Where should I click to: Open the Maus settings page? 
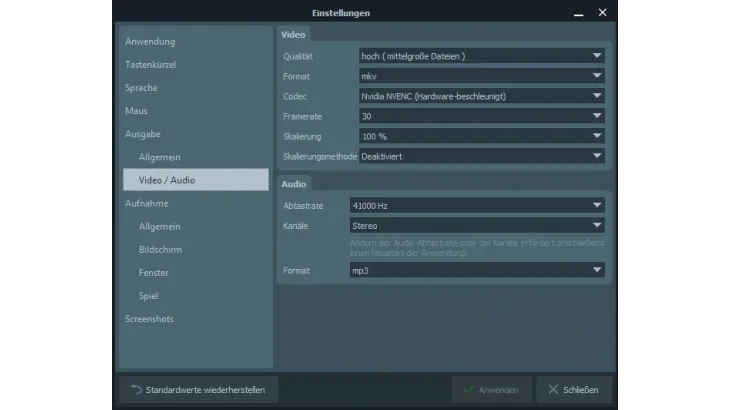tap(136, 111)
